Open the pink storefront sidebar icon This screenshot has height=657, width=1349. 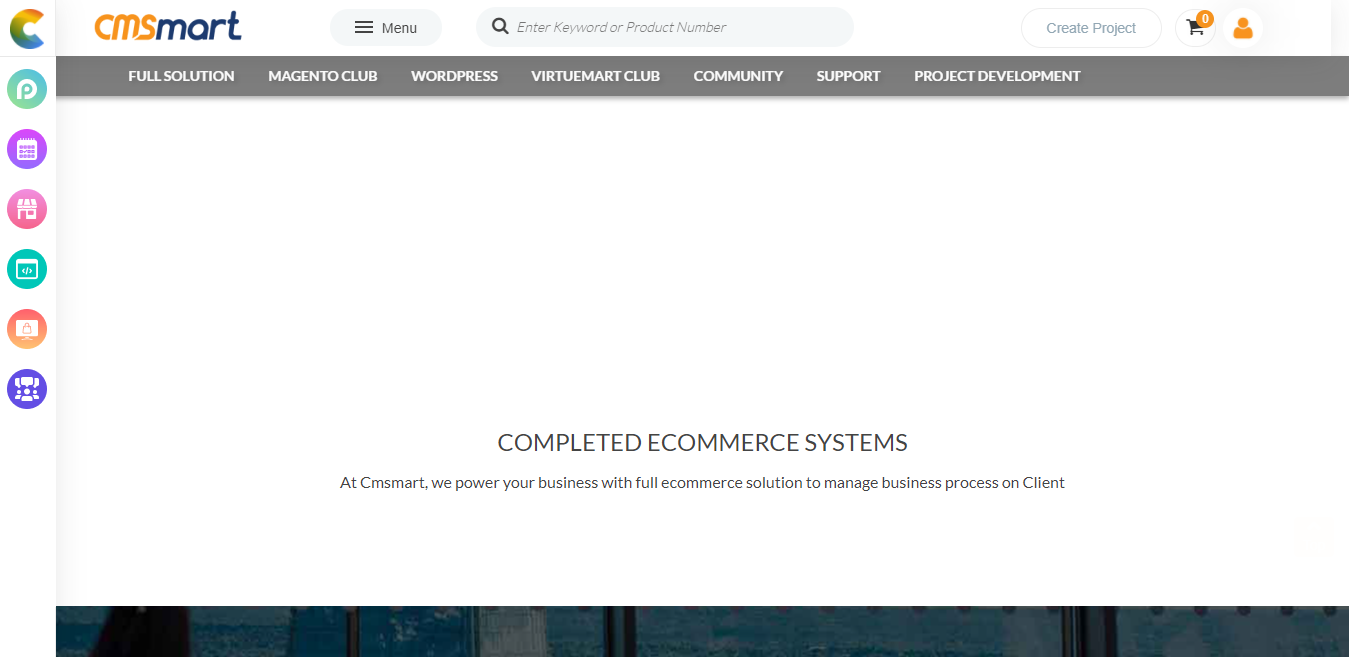(x=27, y=209)
